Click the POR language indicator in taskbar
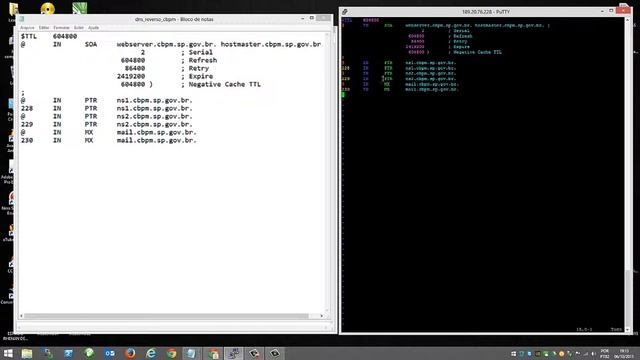The width and height of the screenshot is (640, 360). click(x=604, y=353)
